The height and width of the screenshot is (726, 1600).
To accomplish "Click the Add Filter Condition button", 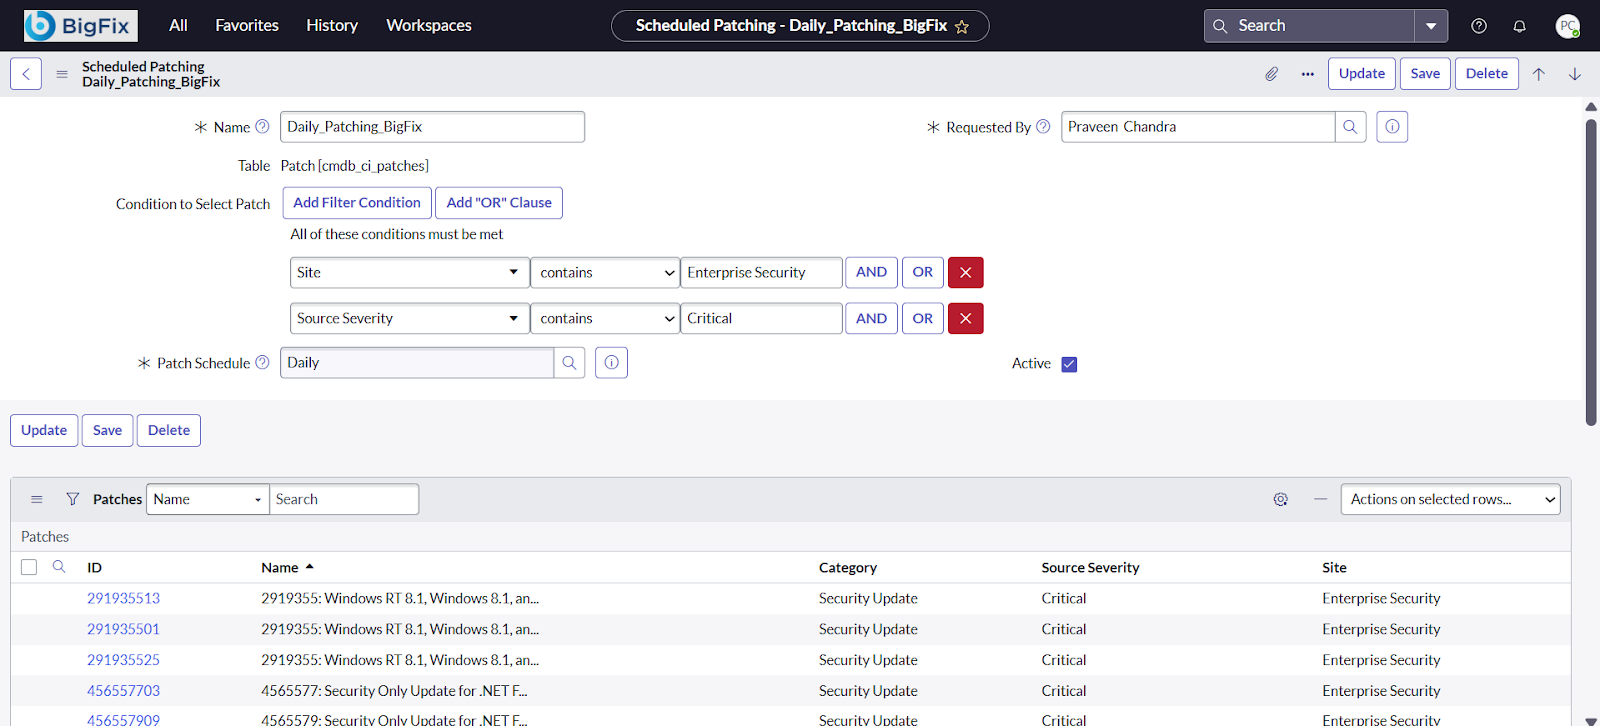I will pos(357,203).
